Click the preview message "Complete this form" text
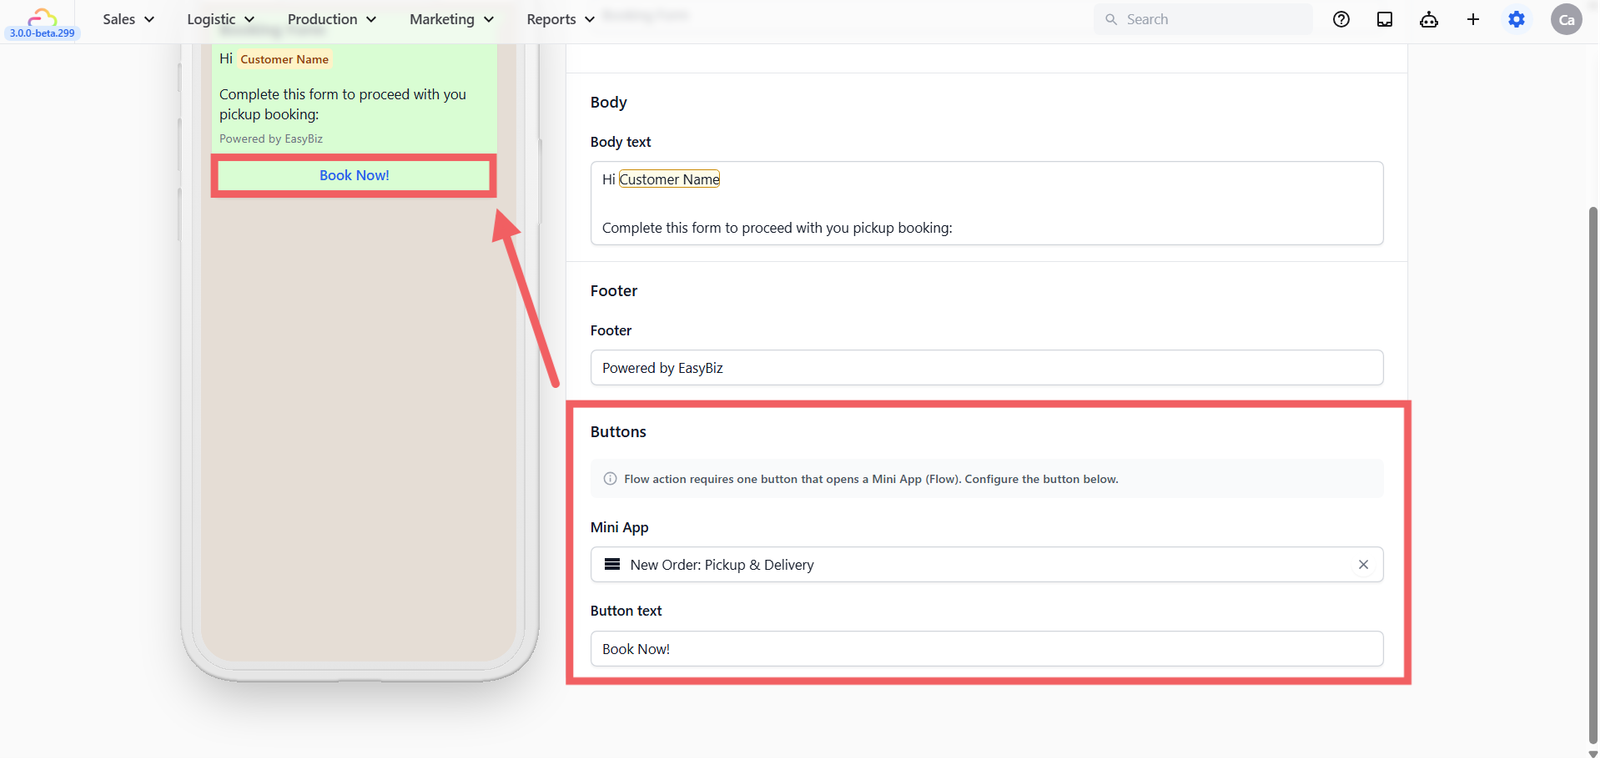The image size is (1600, 760). coord(343,104)
